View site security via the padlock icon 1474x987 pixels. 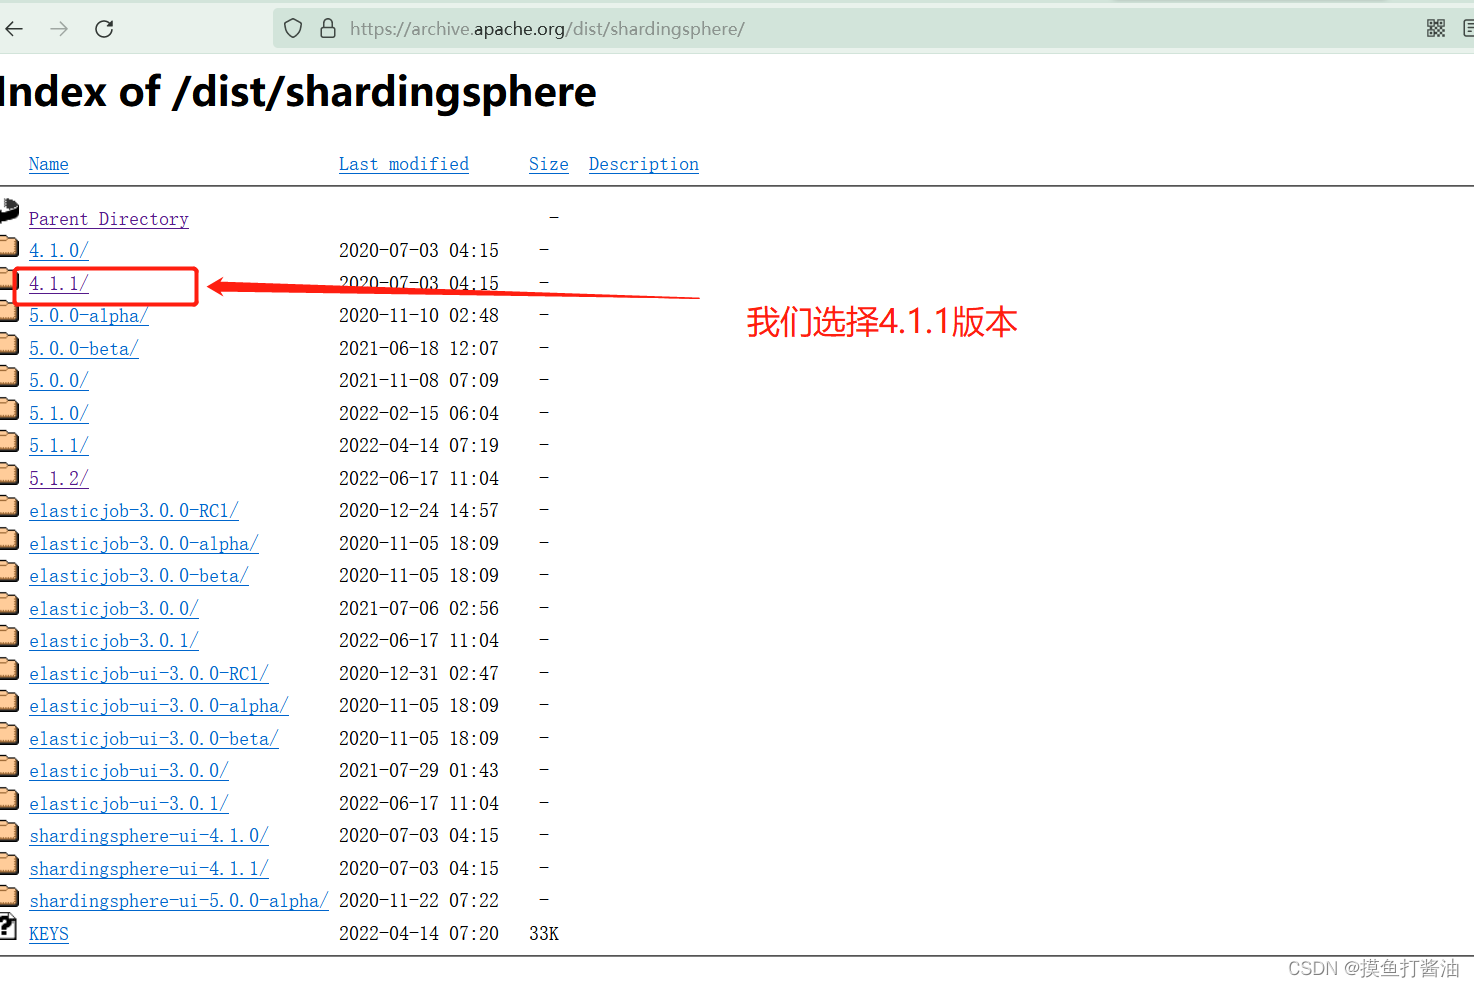(x=328, y=29)
